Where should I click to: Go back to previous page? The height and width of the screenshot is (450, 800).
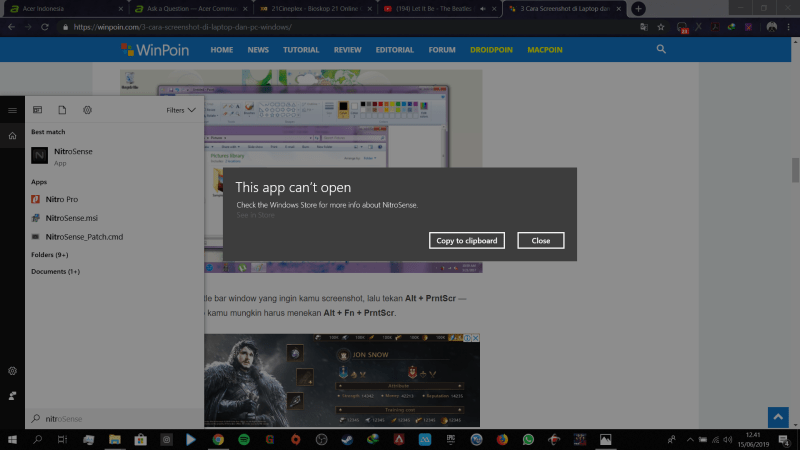[11, 27]
